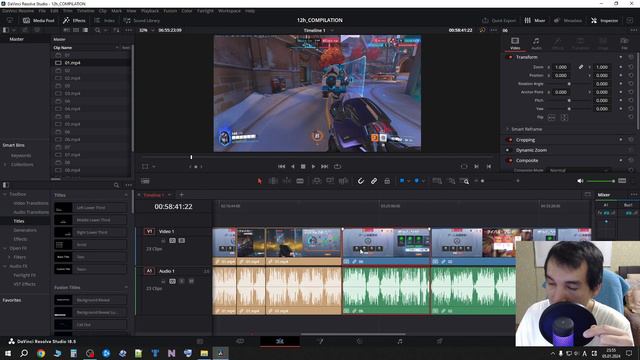Open the File menu
Image resolution: width=640 pixels, height=360 pixels.
(42, 11)
